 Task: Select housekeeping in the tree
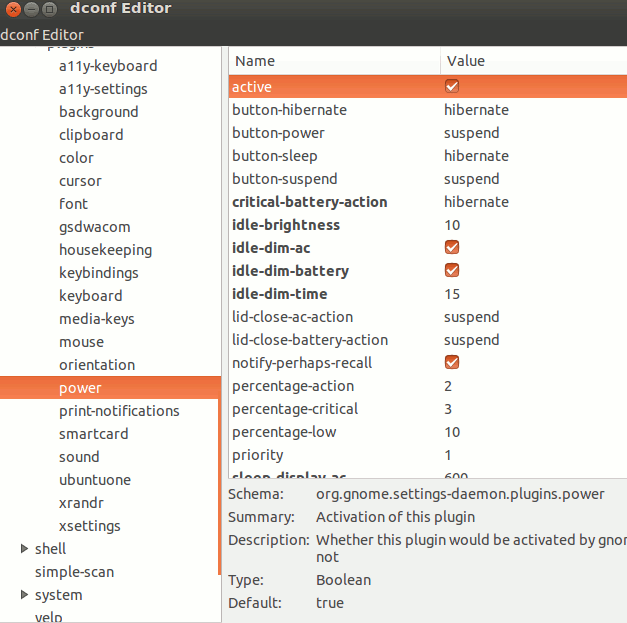106,250
